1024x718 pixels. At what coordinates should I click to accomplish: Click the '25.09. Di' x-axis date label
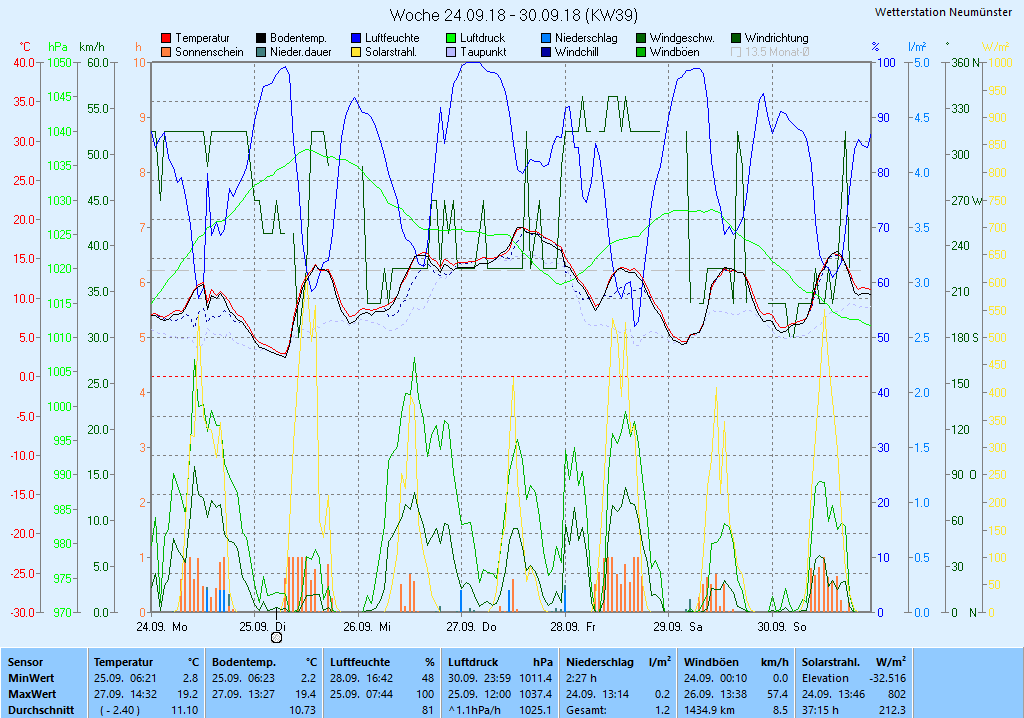click(263, 627)
